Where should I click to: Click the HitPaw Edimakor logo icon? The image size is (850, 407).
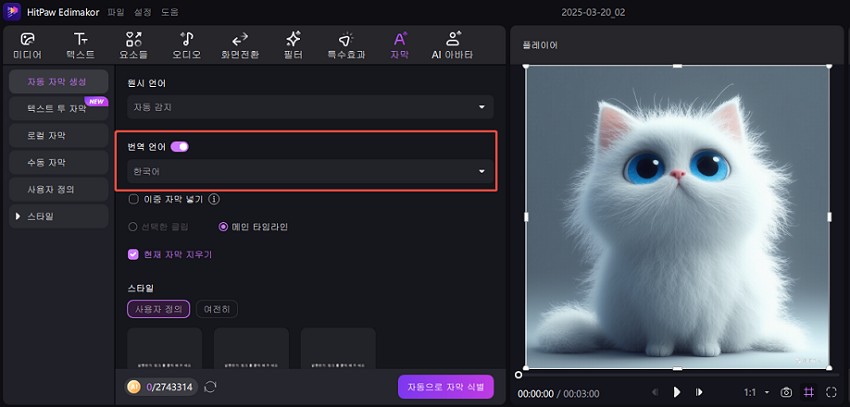click(12, 11)
